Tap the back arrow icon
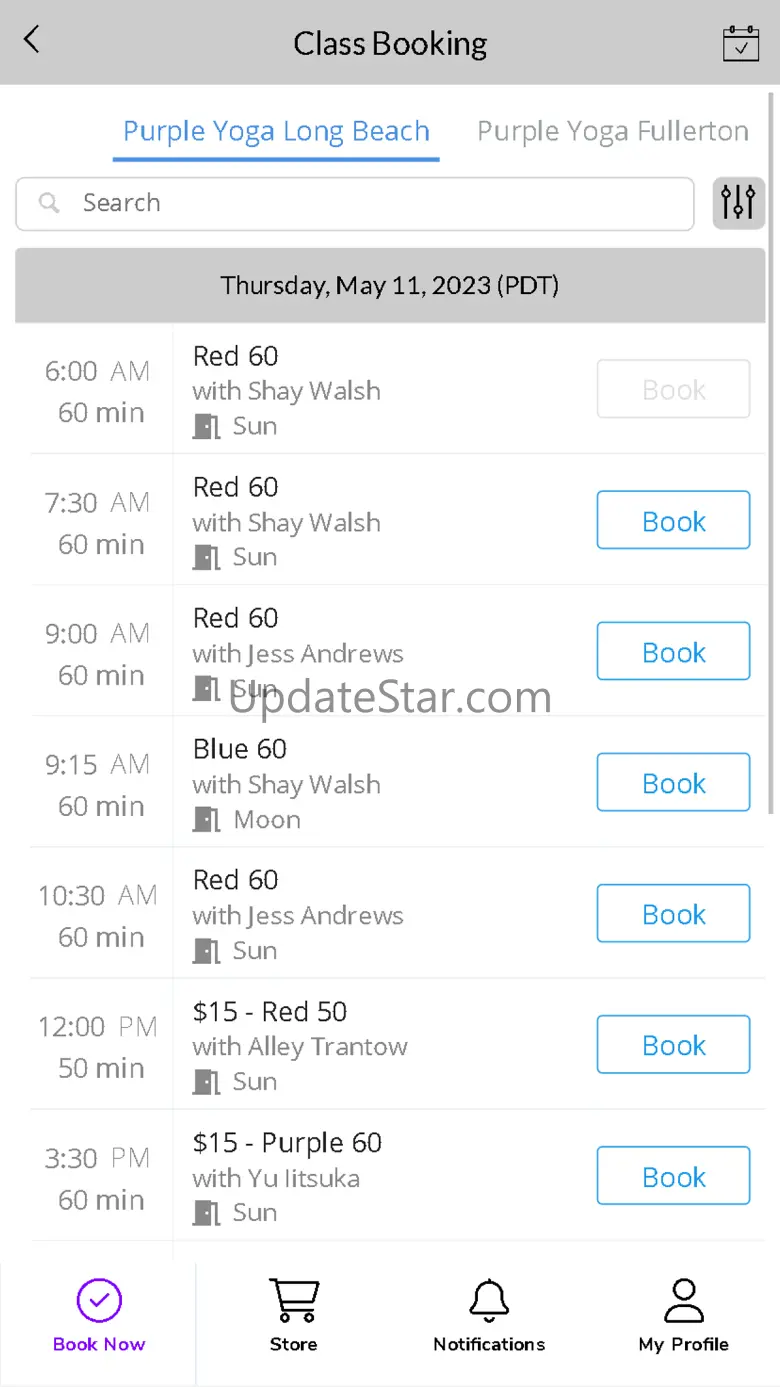The width and height of the screenshot is (780, 1387). point(32,40)
